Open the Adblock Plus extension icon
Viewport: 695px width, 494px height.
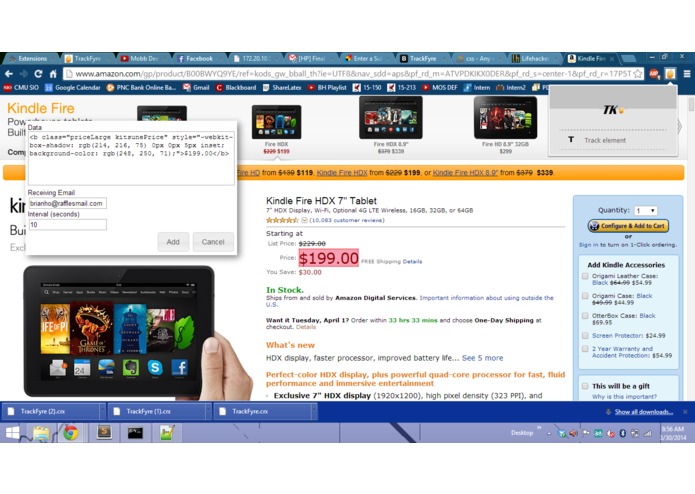tap(655, 74)
